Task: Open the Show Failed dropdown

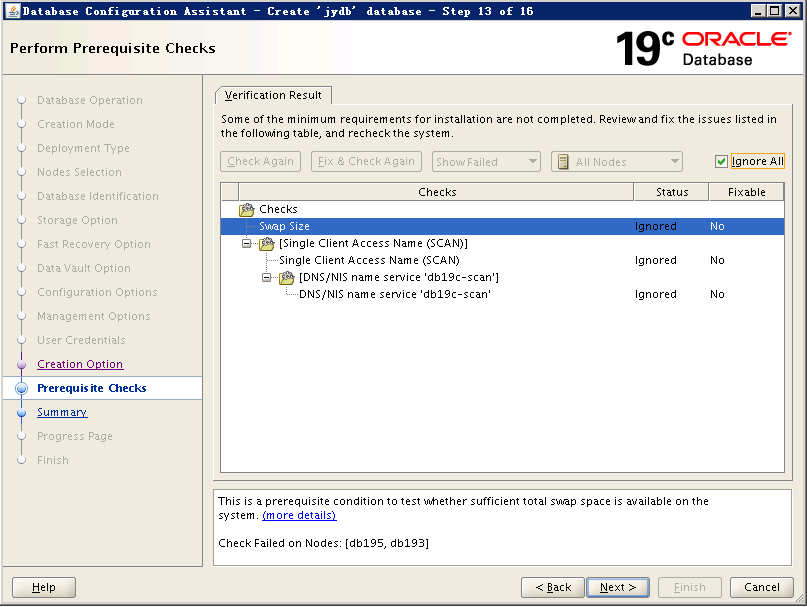Action: 486,162
